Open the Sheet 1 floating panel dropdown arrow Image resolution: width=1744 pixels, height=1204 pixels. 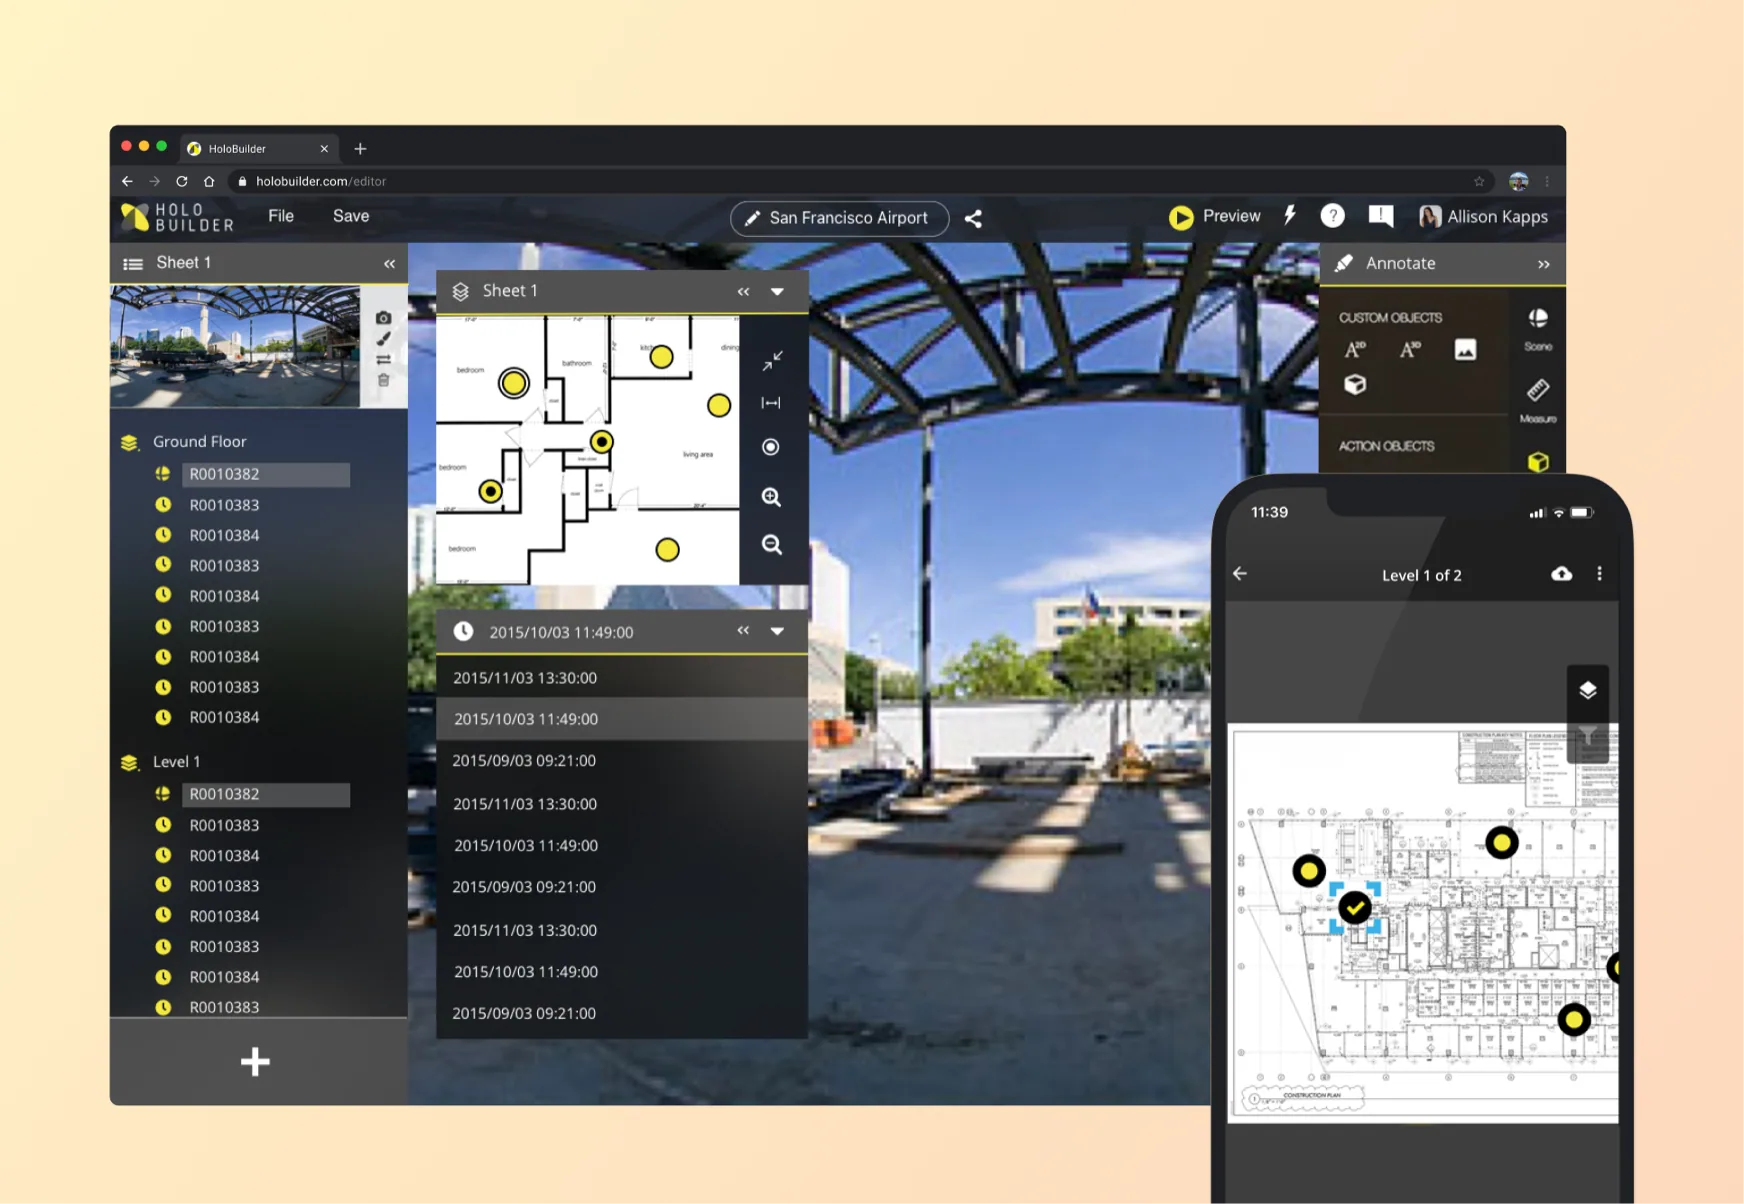click(x=777, y=292)
